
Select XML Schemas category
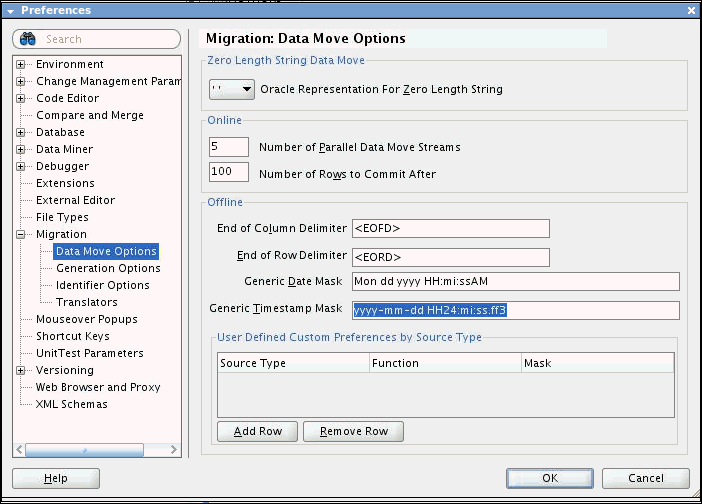[72, 405]
